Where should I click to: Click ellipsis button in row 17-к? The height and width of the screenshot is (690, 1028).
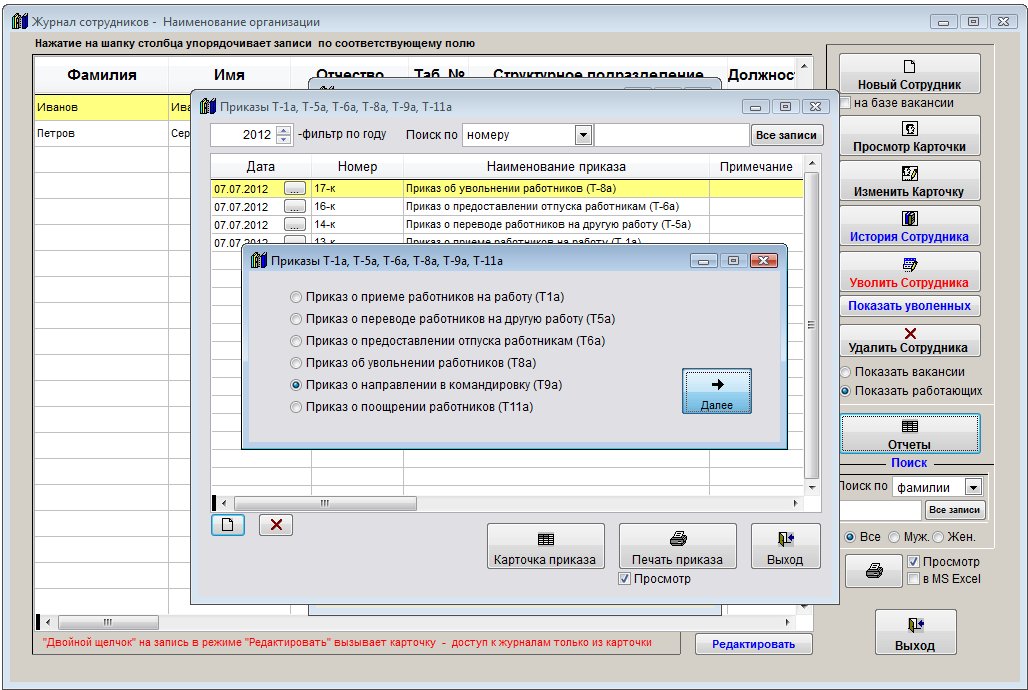294,189
